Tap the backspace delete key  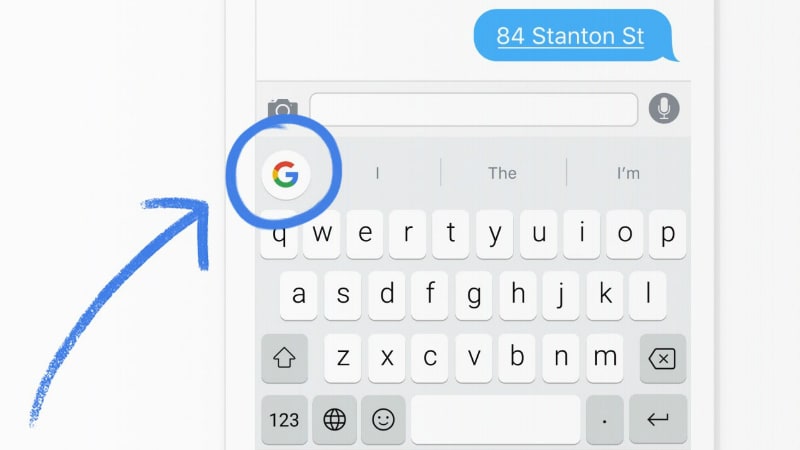[662, 359]
